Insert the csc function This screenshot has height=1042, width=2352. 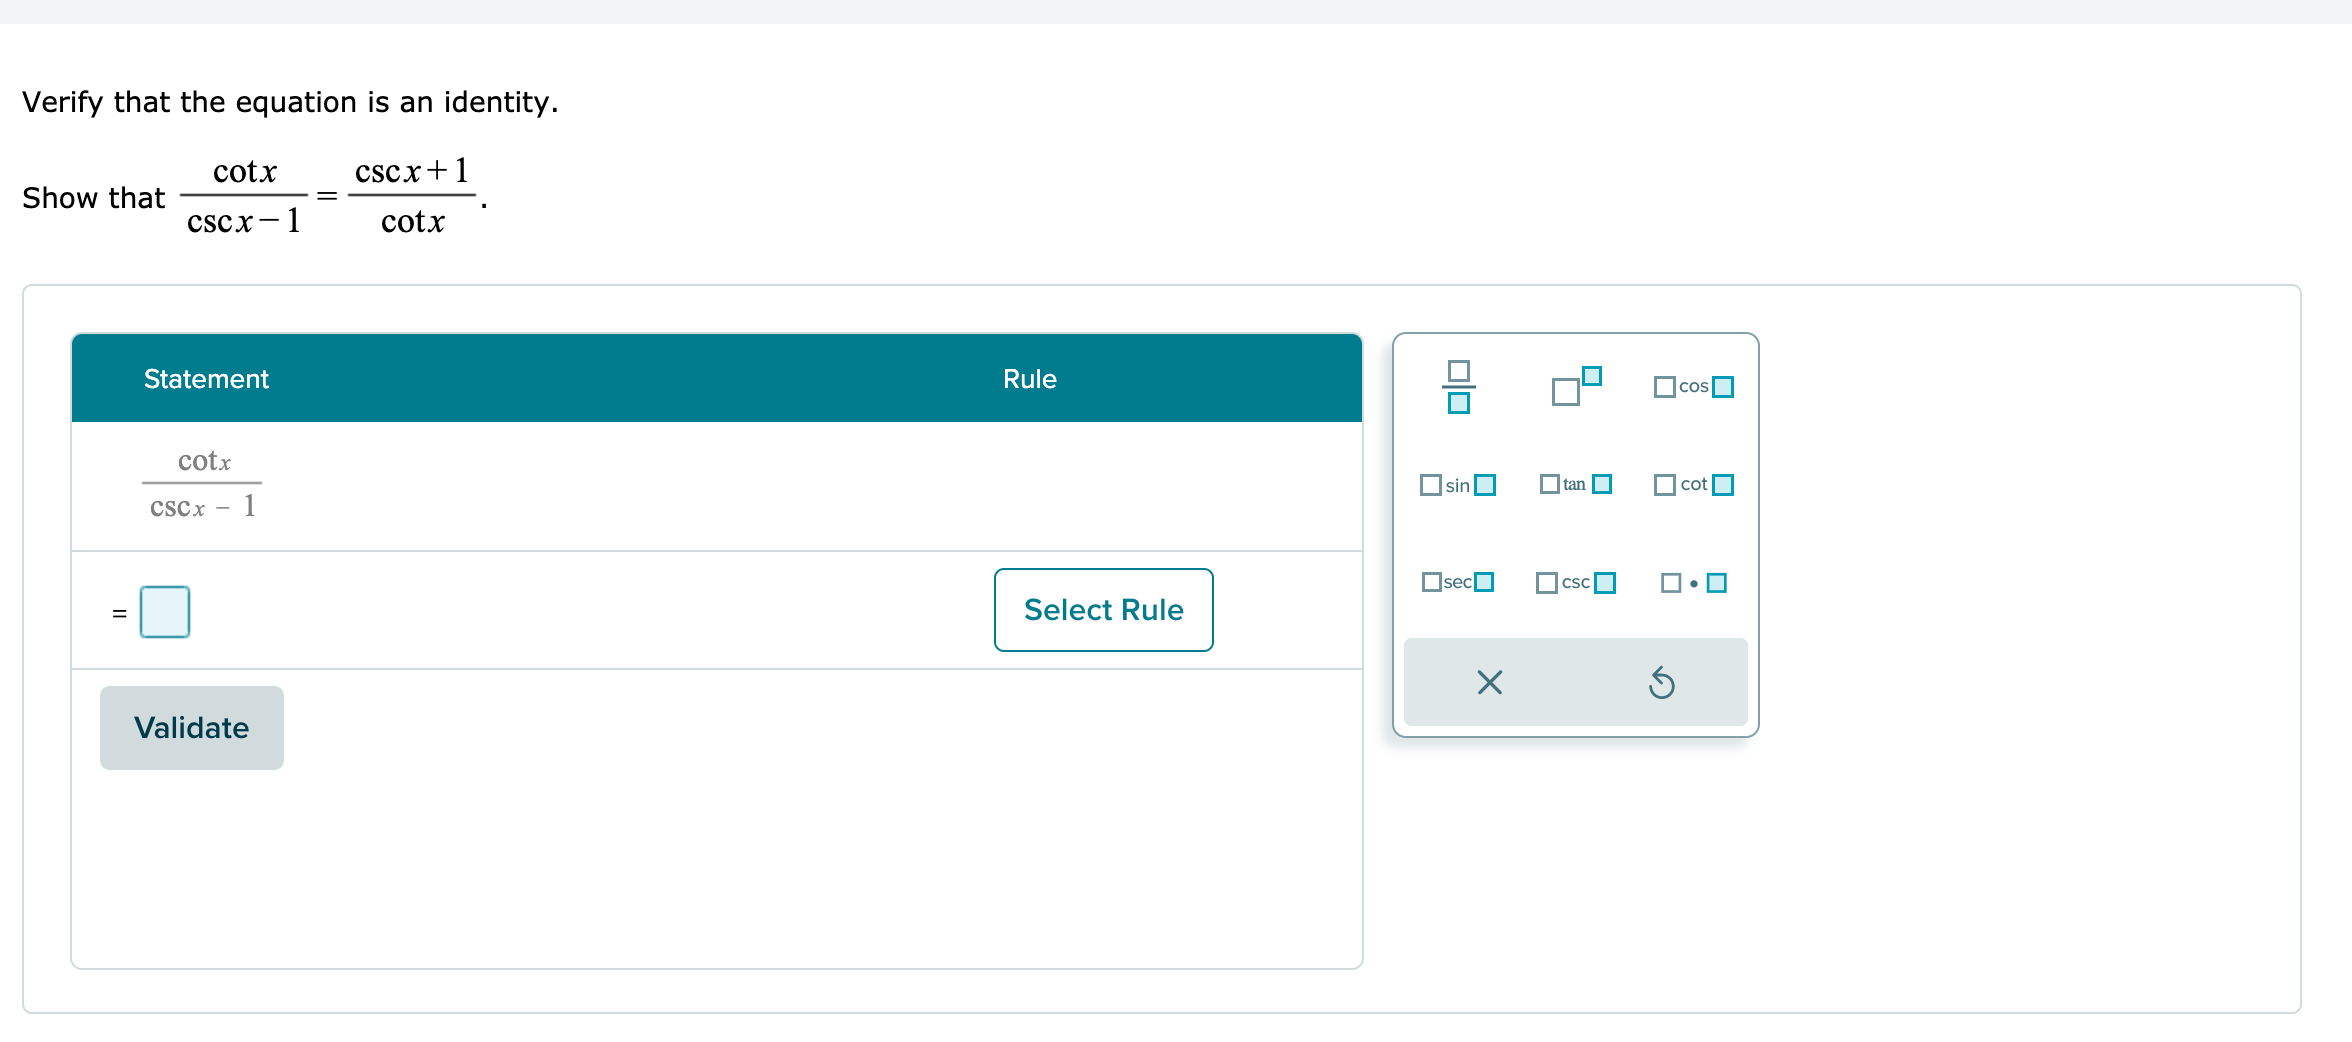tap(1575, 581)
